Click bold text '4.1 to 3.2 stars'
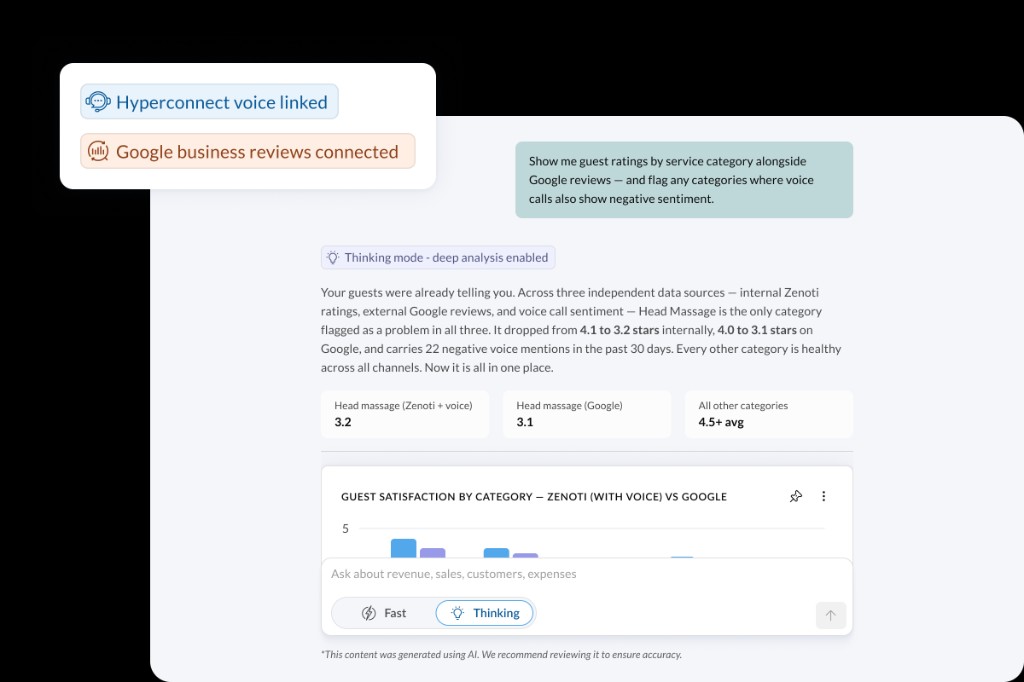The height and width of the screenshot is (682, 1024). (x=619, y=330)
